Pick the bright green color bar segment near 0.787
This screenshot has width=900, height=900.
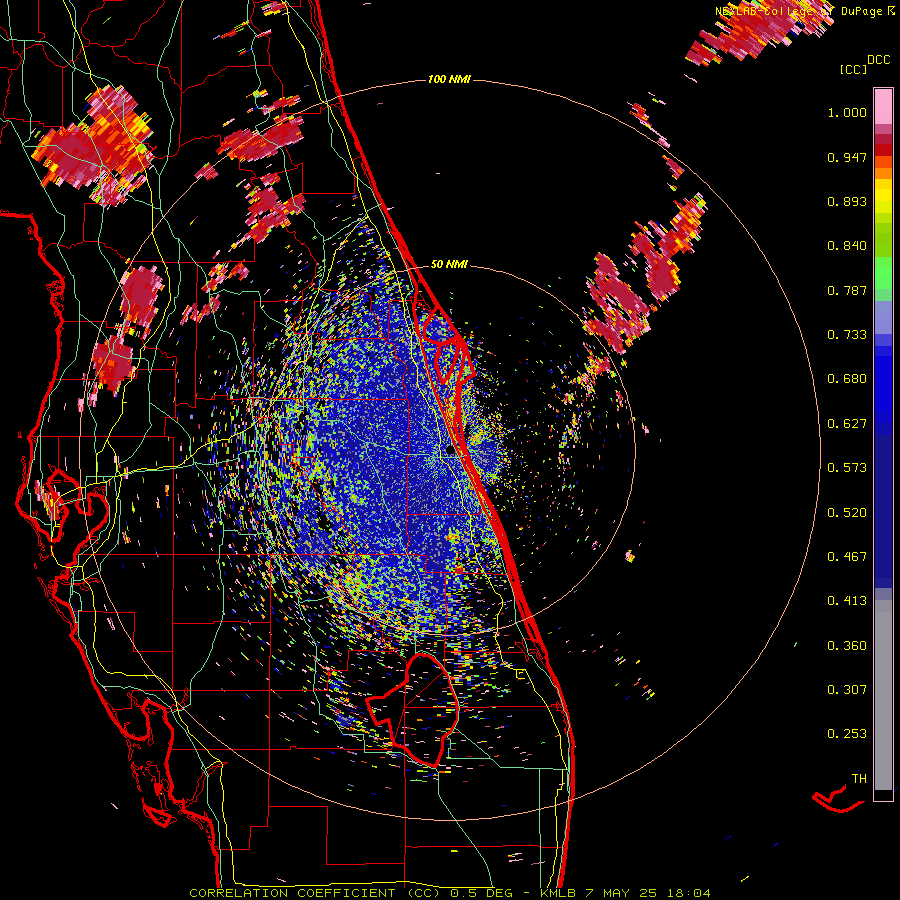[883, 273]
